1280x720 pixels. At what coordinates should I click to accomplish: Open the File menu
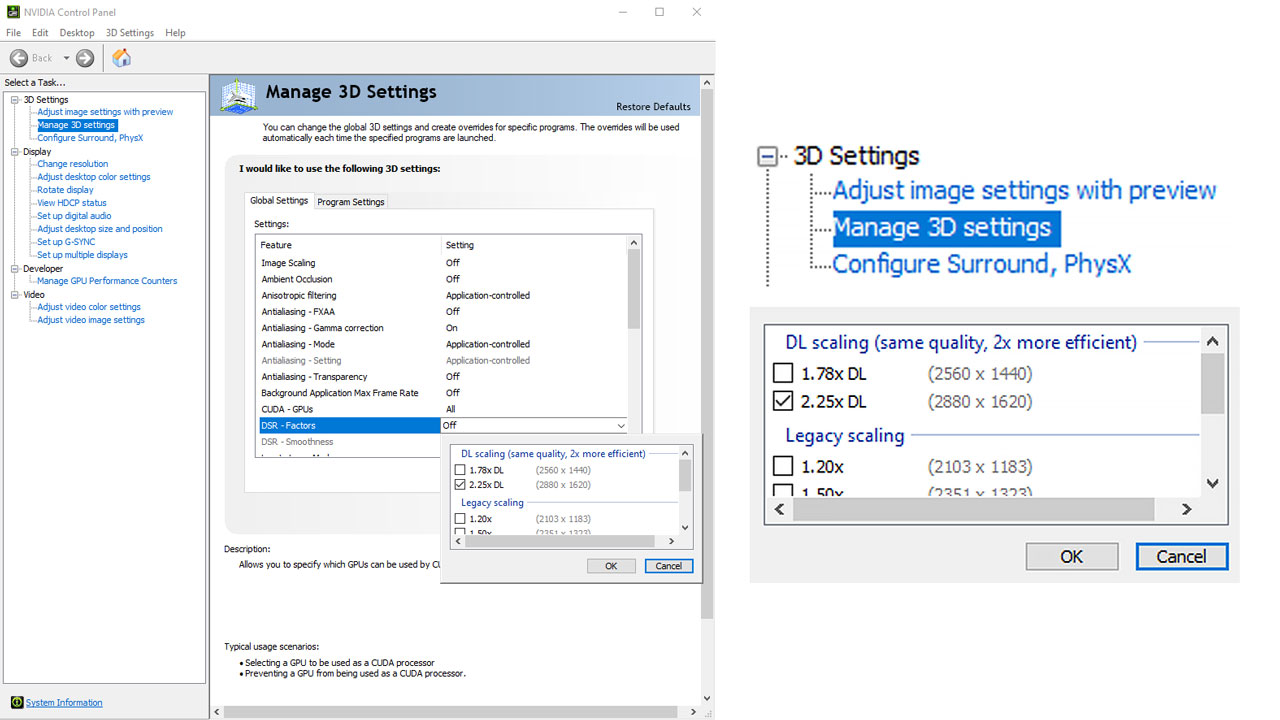click(x=13, y=33)
